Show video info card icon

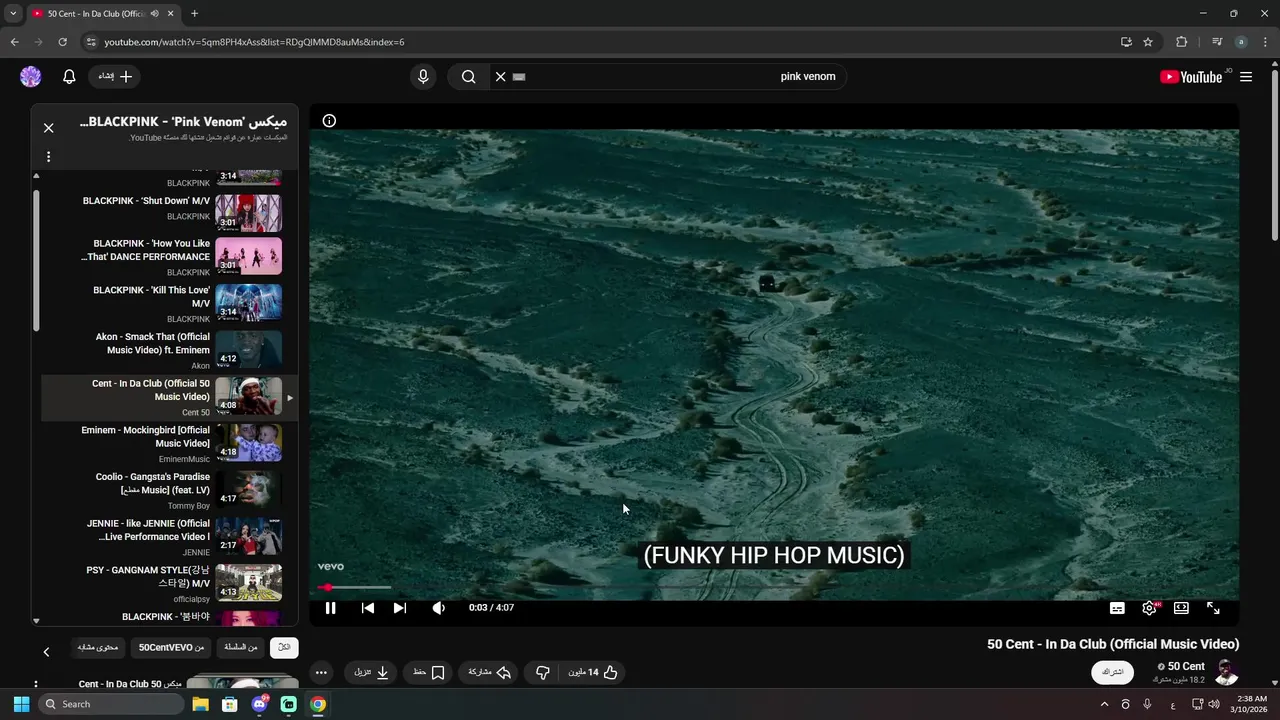pyautogui.click(x=329, y=121)
